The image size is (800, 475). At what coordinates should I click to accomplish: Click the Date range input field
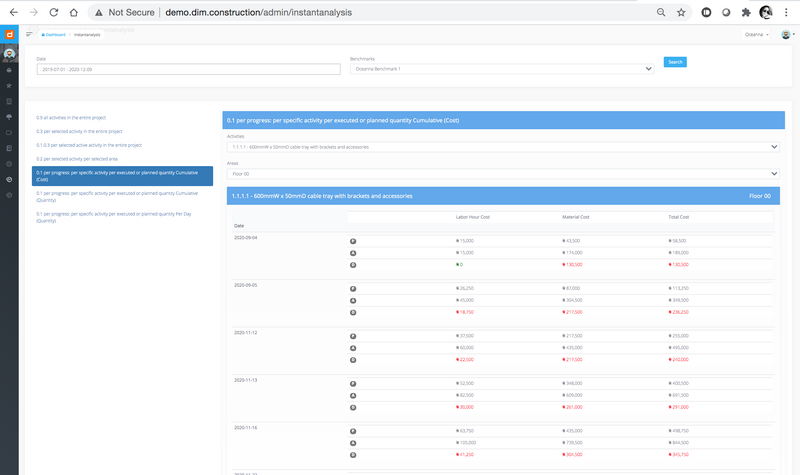point(189,69)
